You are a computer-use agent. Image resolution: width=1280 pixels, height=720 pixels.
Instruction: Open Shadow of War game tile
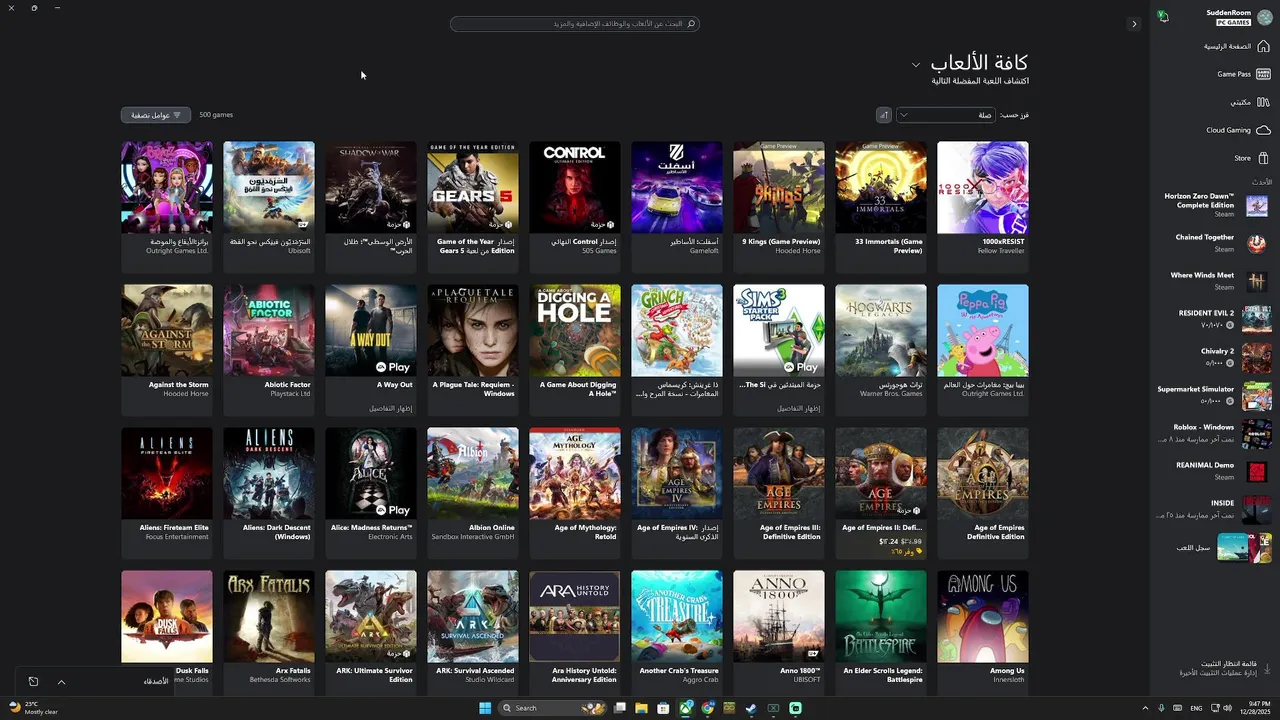(371, 206)
